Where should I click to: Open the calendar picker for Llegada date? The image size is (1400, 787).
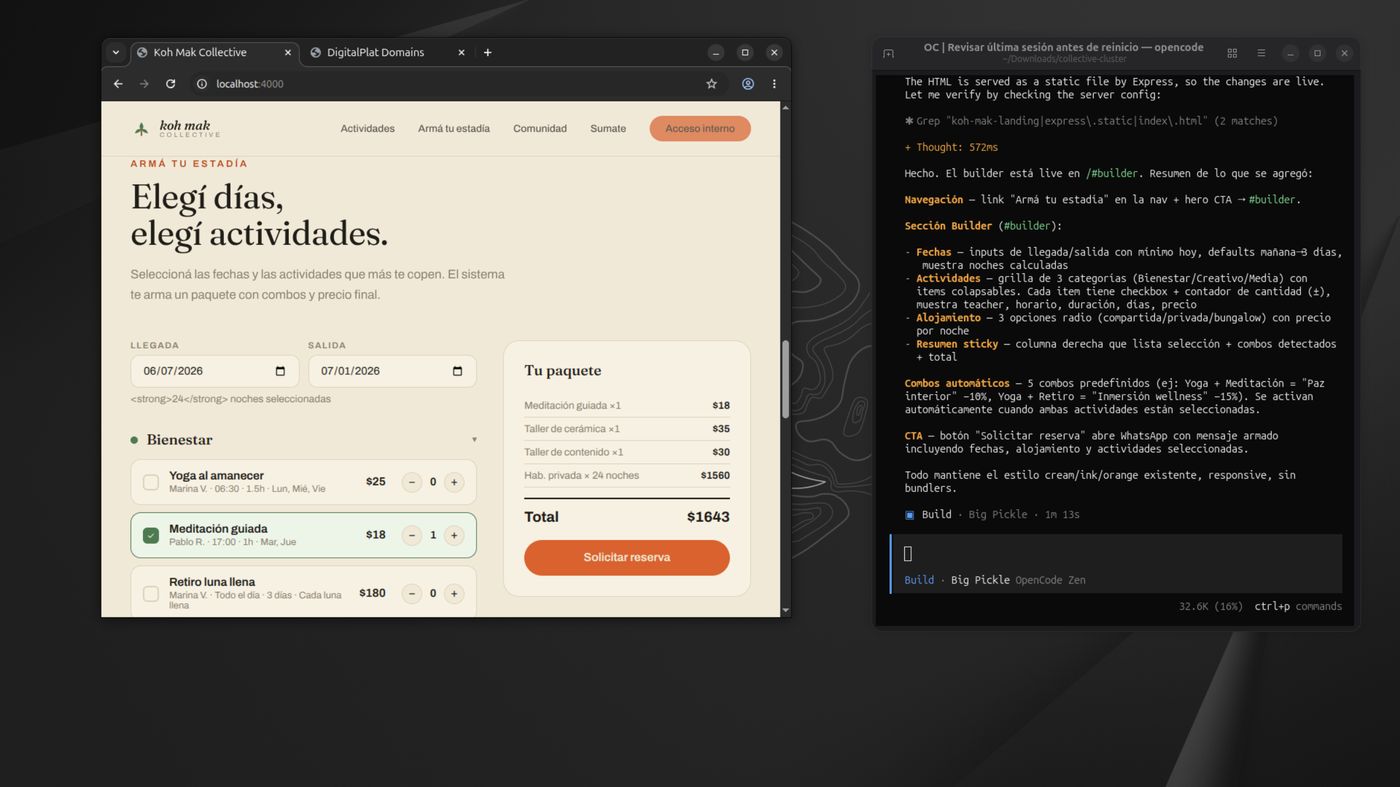[x=280, y=371]
